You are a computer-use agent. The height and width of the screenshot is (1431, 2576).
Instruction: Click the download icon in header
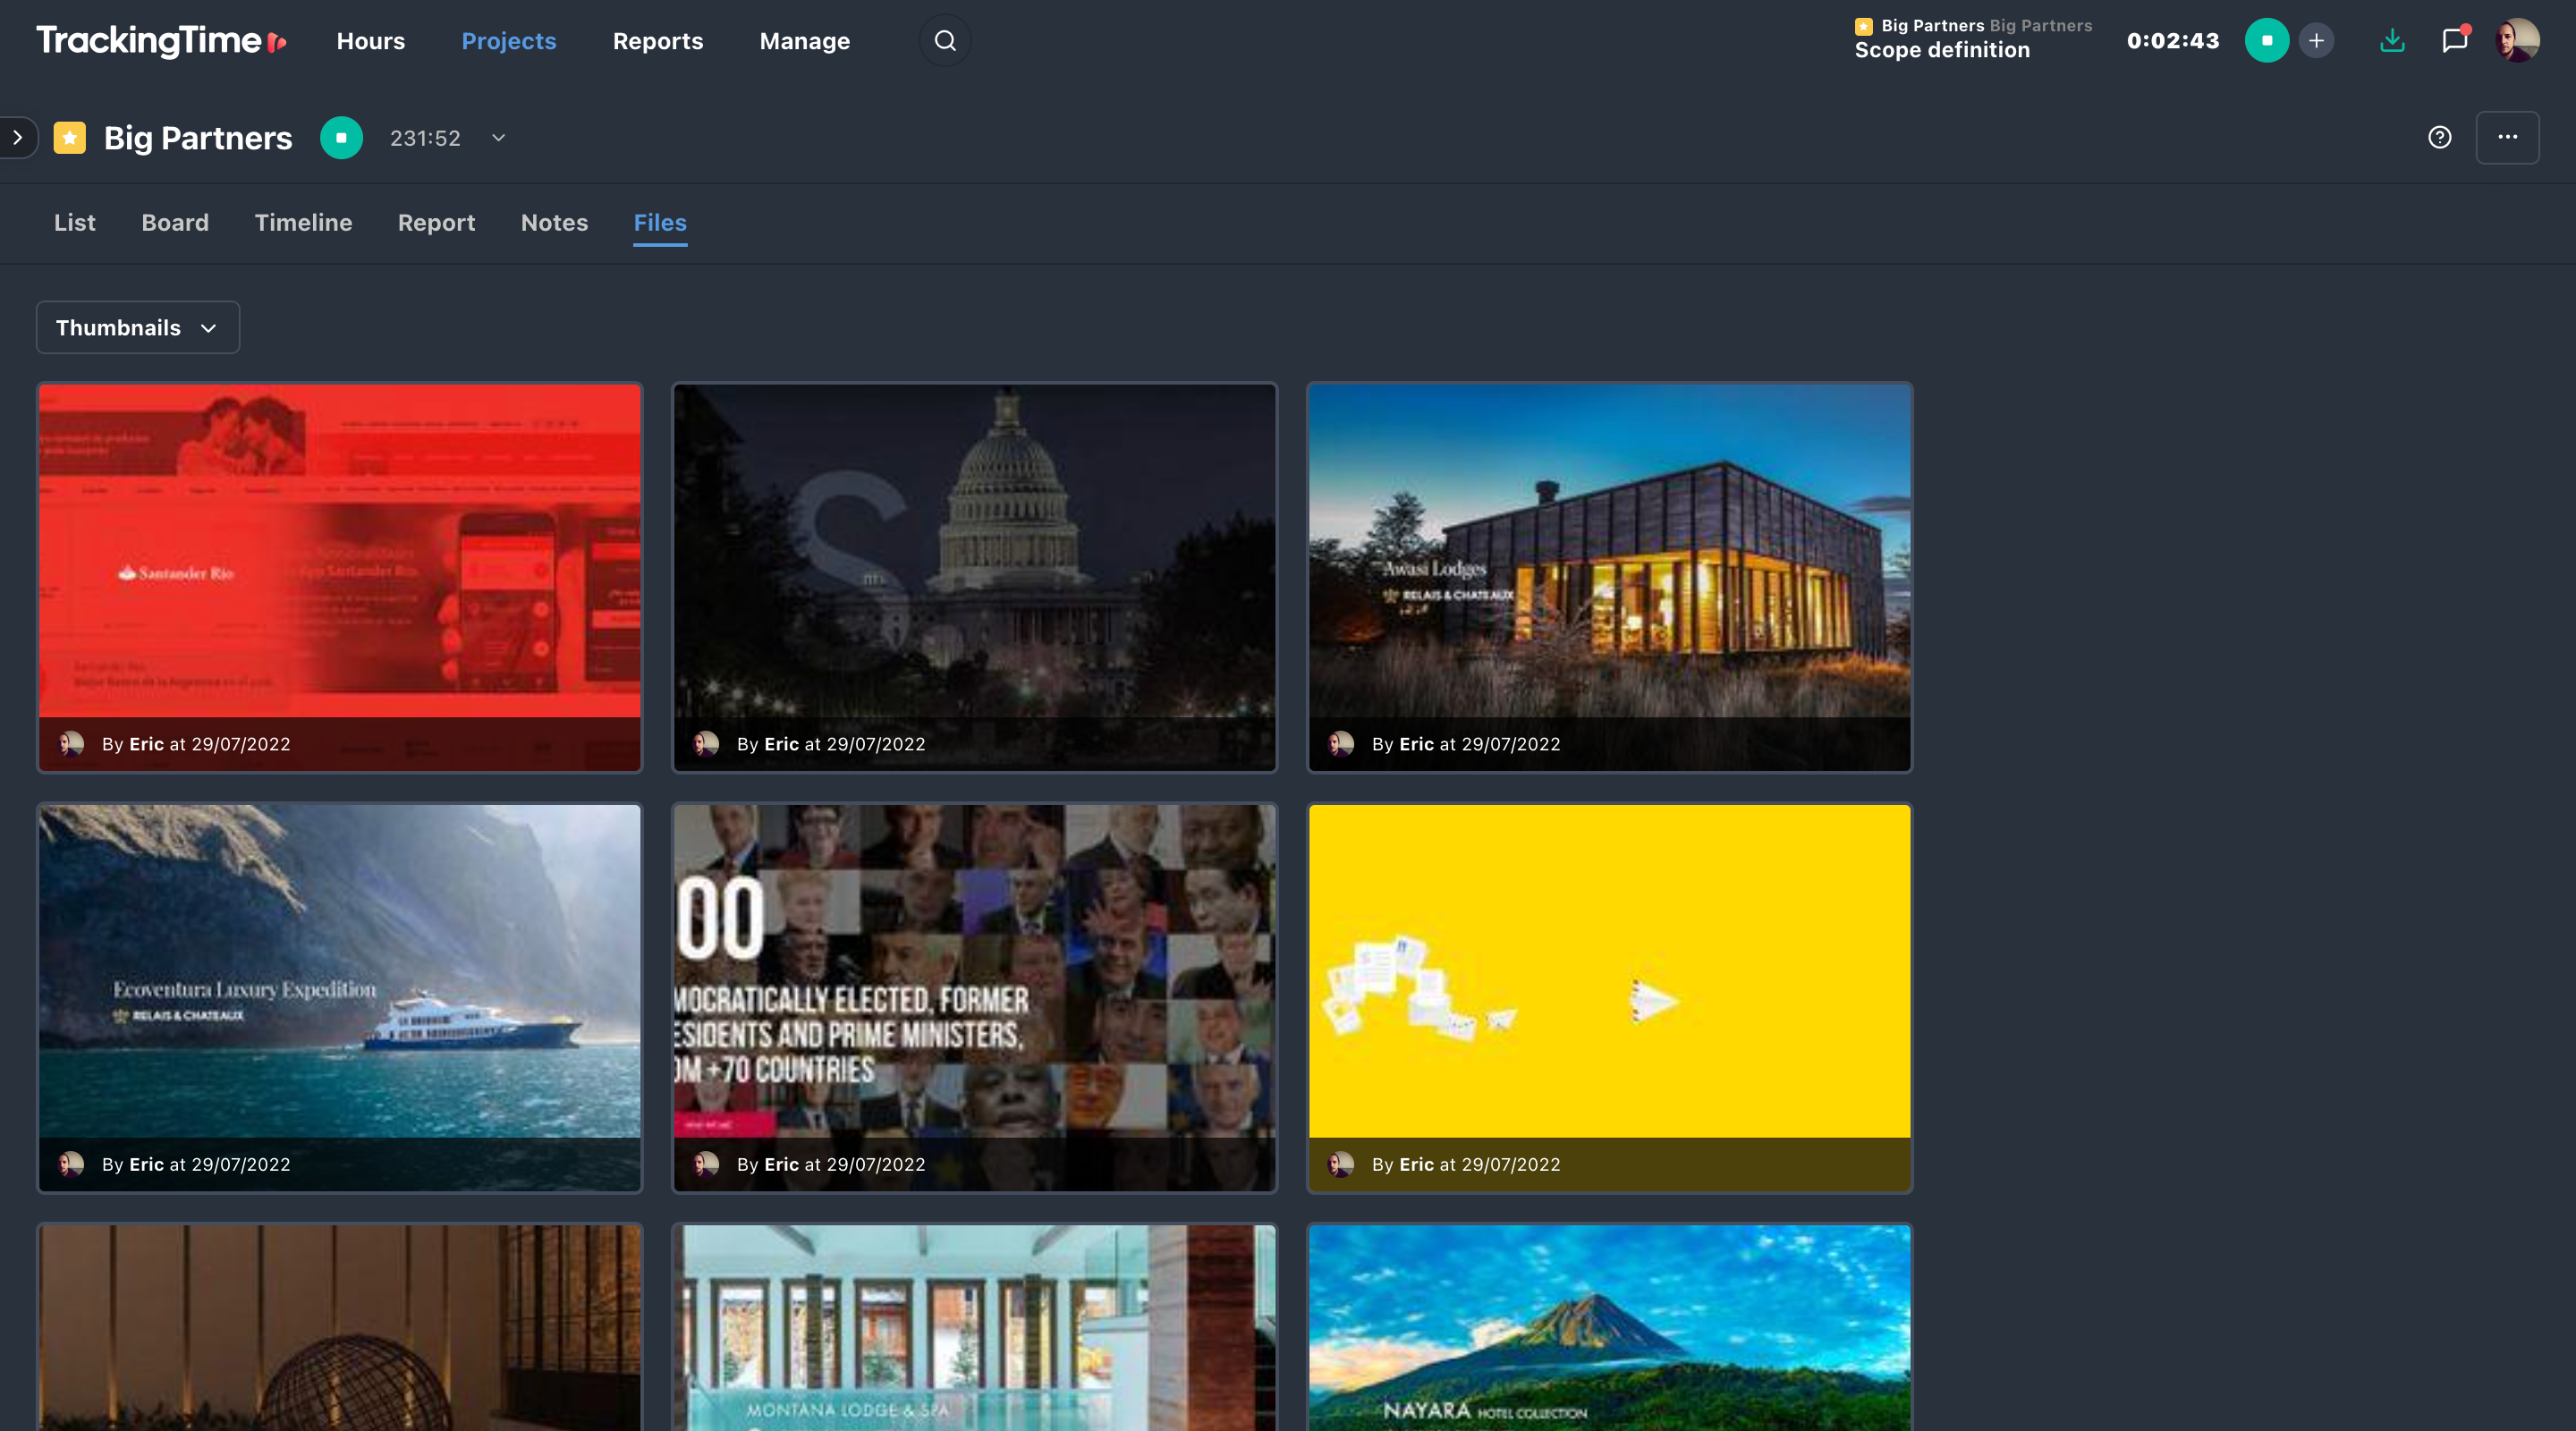coord(2392,41)
